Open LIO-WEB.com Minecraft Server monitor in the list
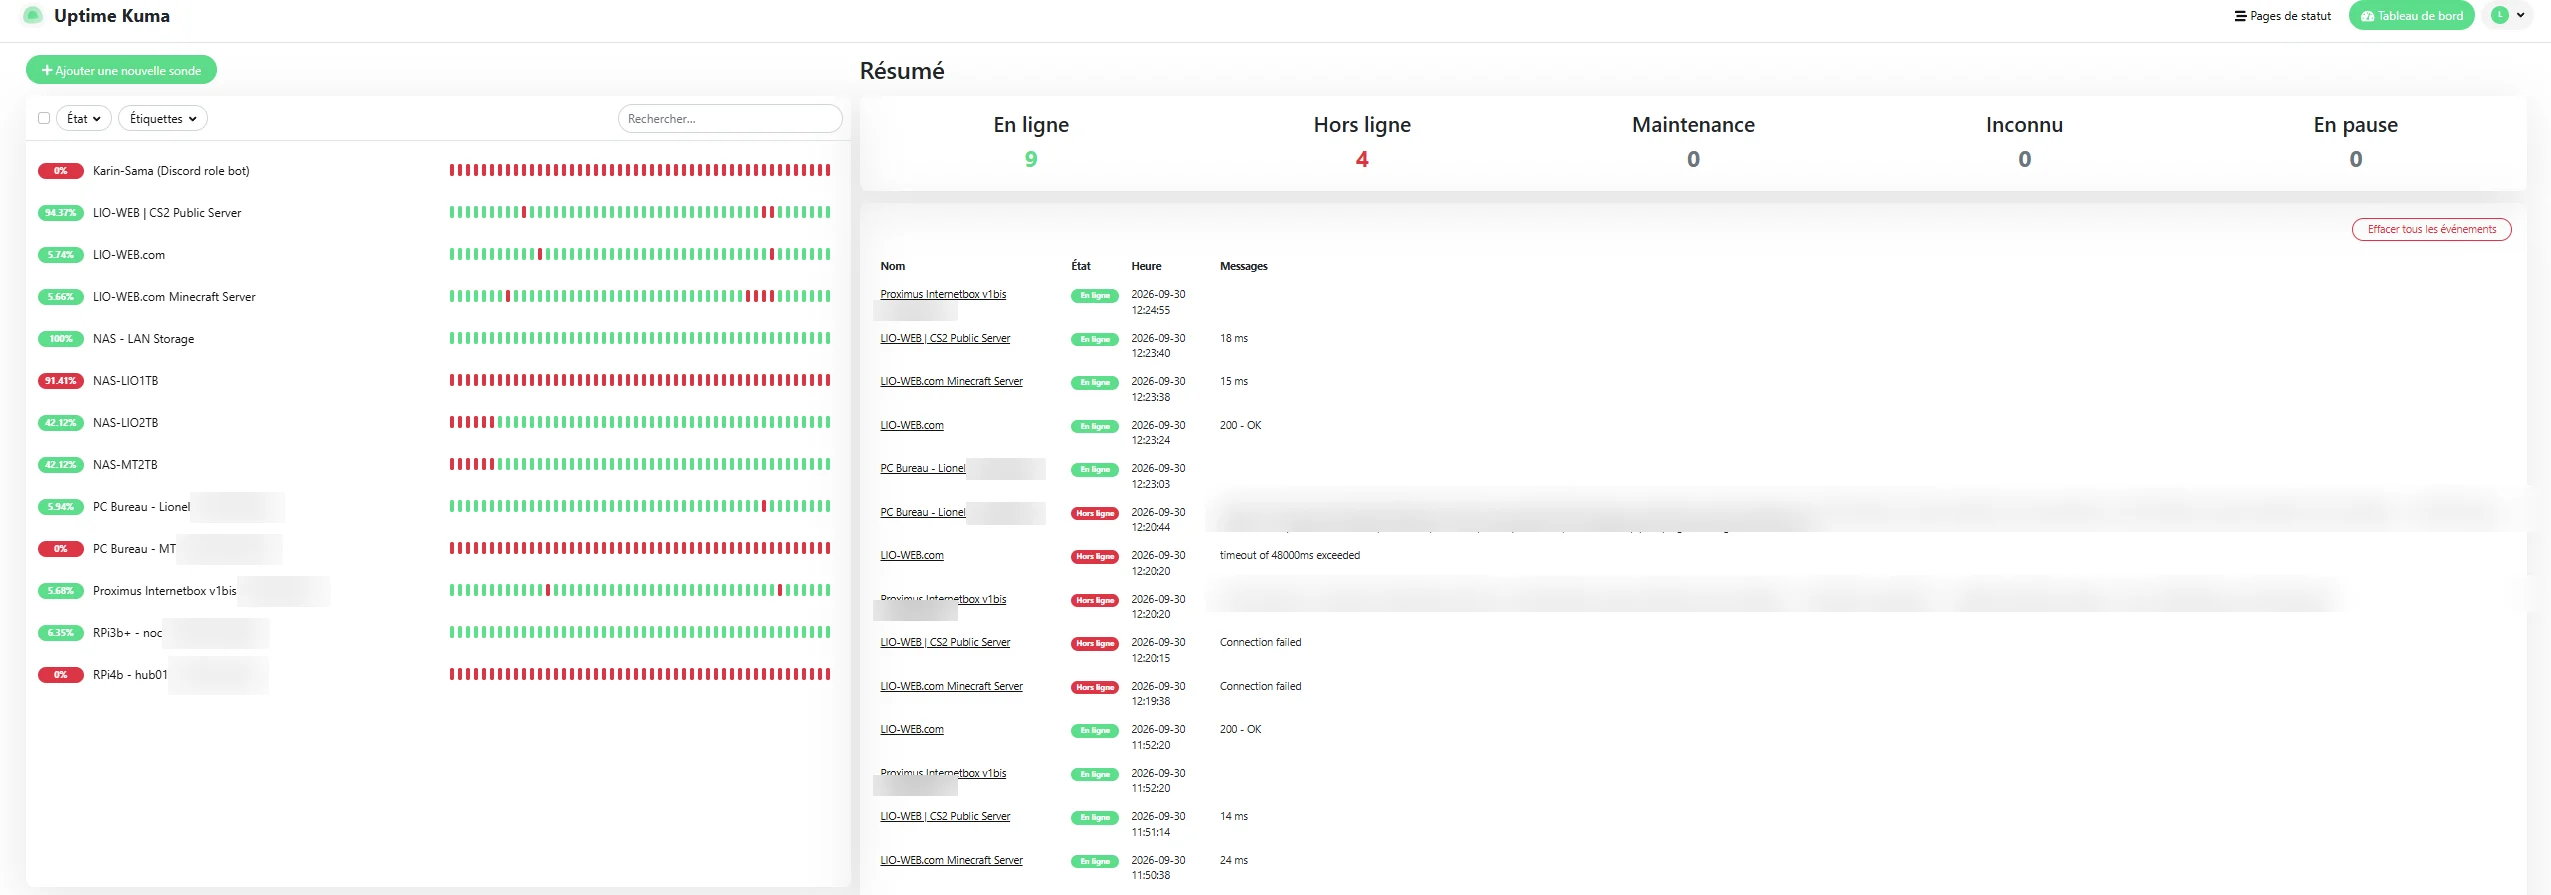This screenshot has width=2551, height=895. point(437,297)
